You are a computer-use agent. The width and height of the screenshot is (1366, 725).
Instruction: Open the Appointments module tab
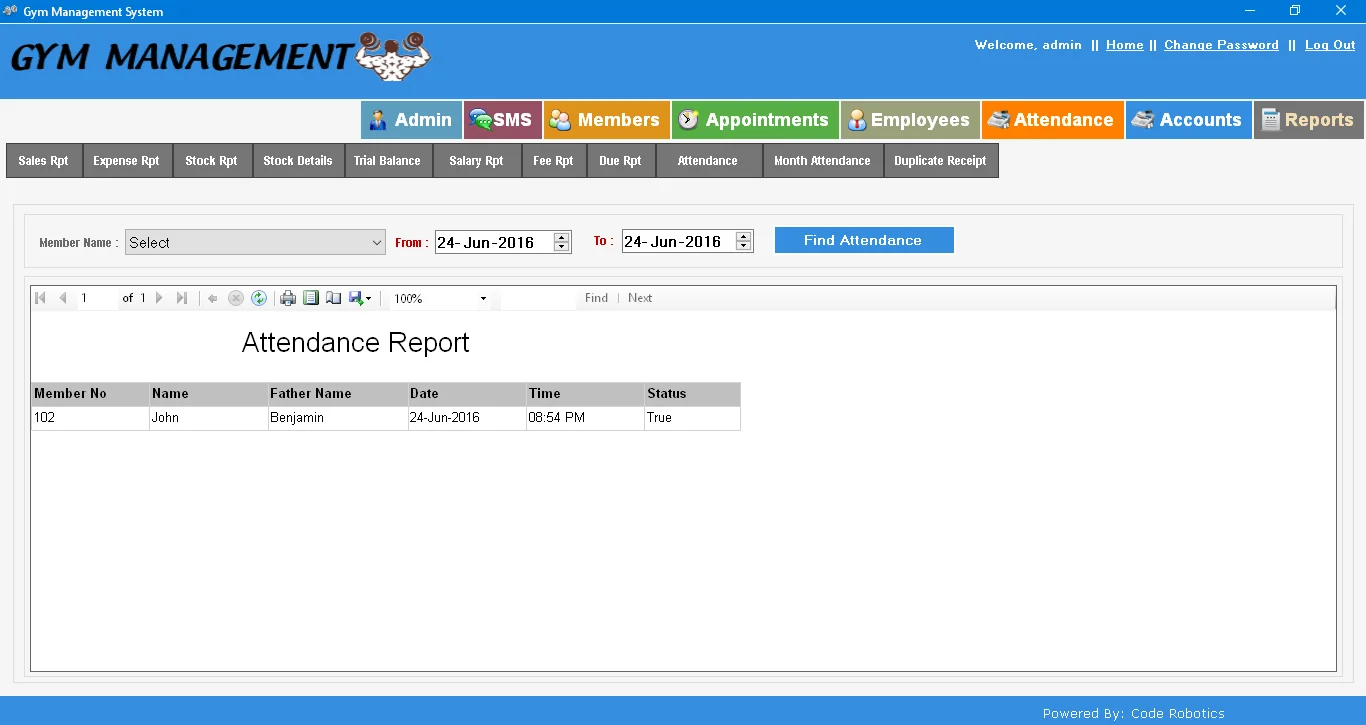click(755, 120)
